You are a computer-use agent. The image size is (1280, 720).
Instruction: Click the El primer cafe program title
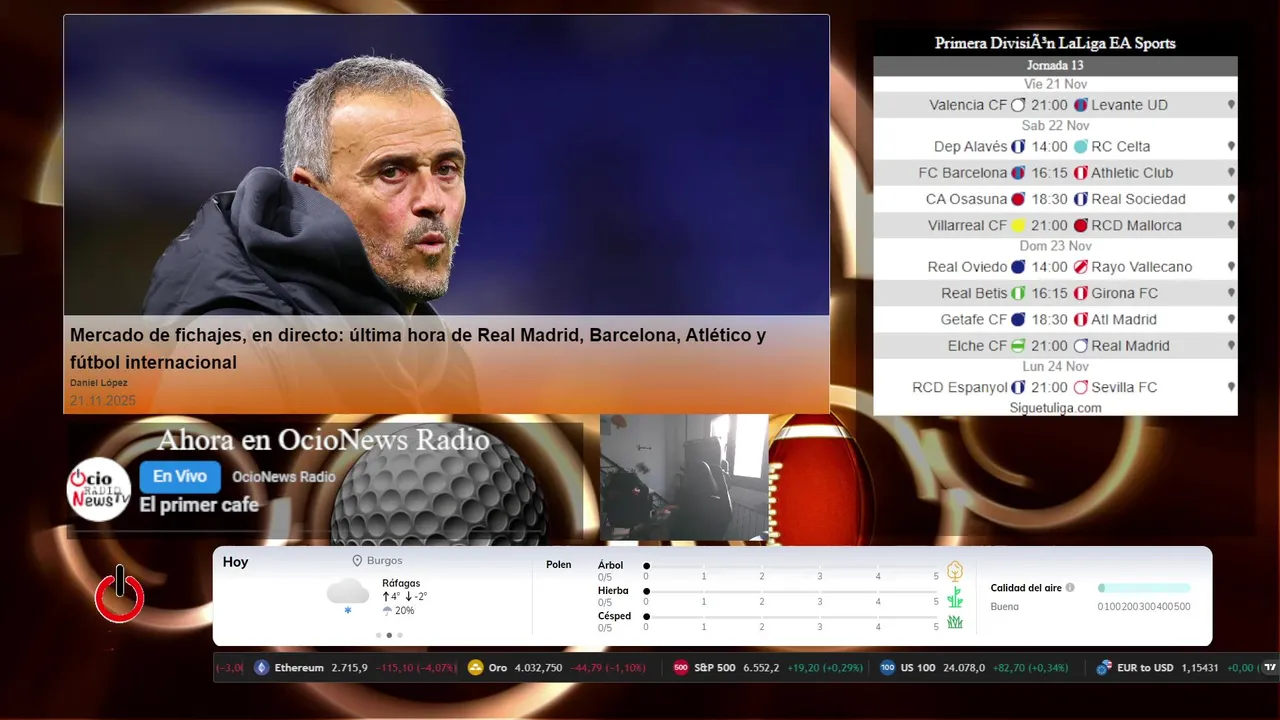[199, 505]
